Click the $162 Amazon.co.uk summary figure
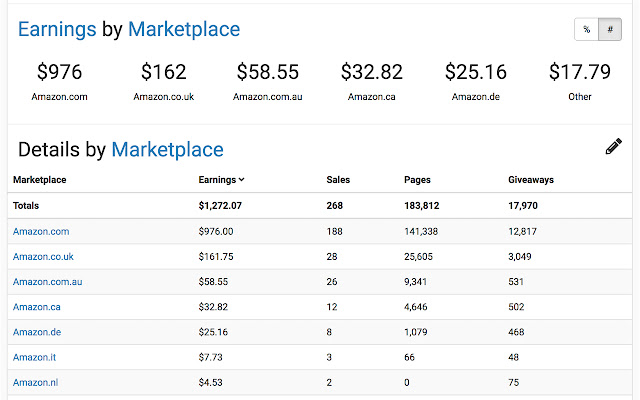 (x=163, y=72)
